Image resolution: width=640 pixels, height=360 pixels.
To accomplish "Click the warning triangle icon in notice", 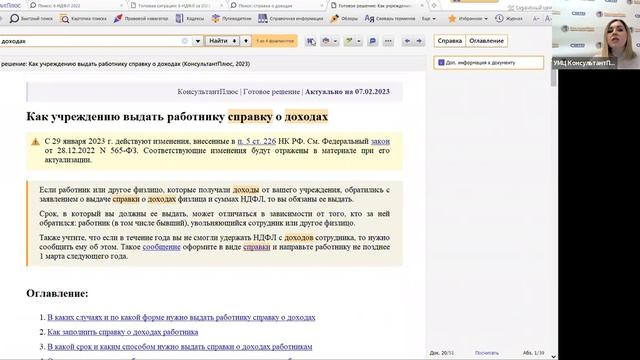I will coord(36,142).
